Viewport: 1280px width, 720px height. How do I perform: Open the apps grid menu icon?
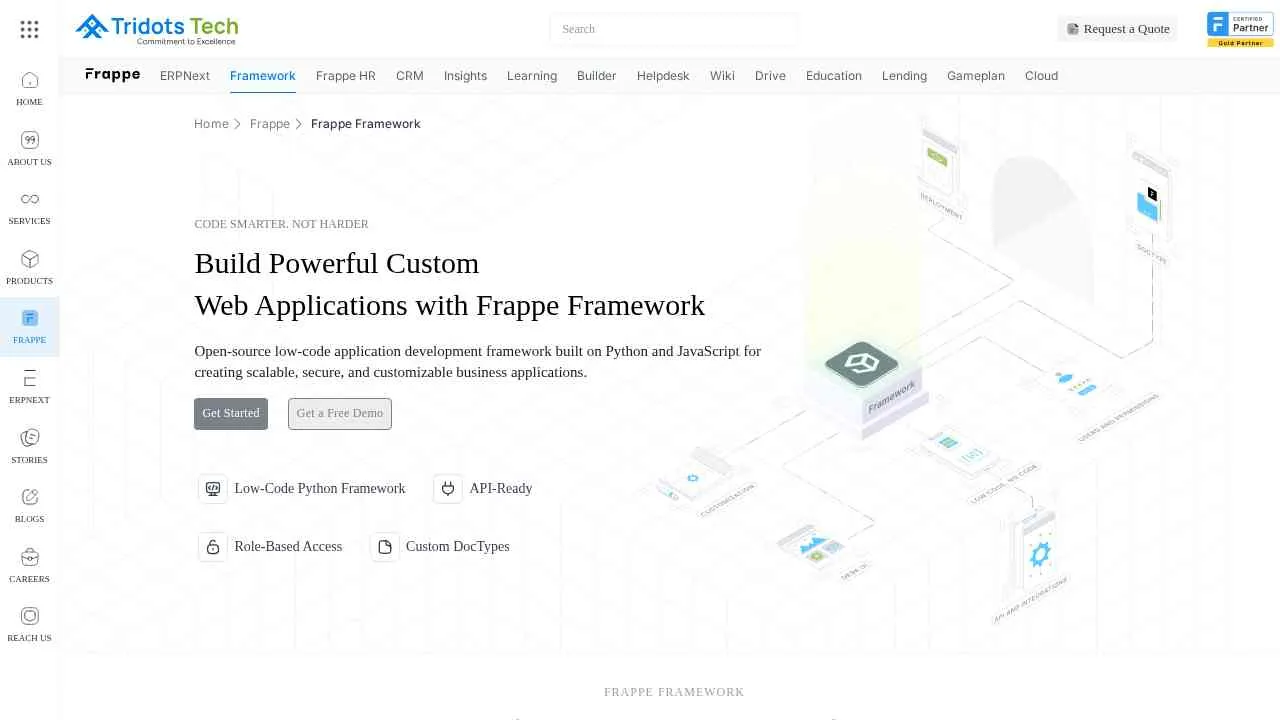coord(29,29)
